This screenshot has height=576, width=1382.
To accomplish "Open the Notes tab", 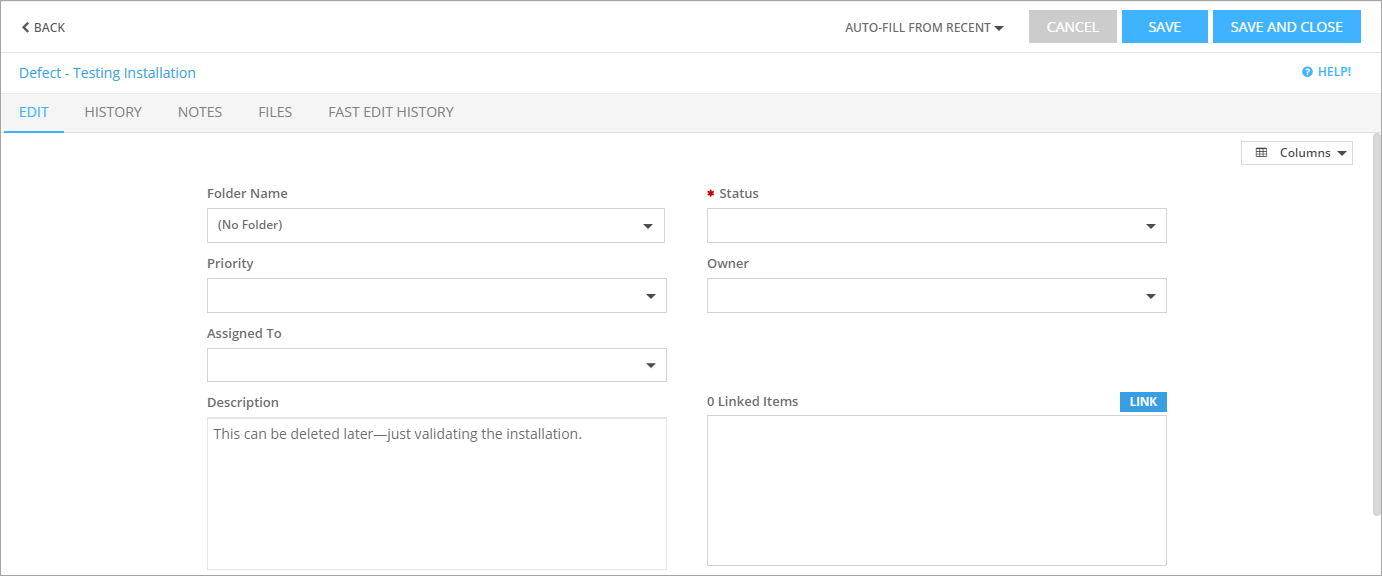I will tap(199, 112).
